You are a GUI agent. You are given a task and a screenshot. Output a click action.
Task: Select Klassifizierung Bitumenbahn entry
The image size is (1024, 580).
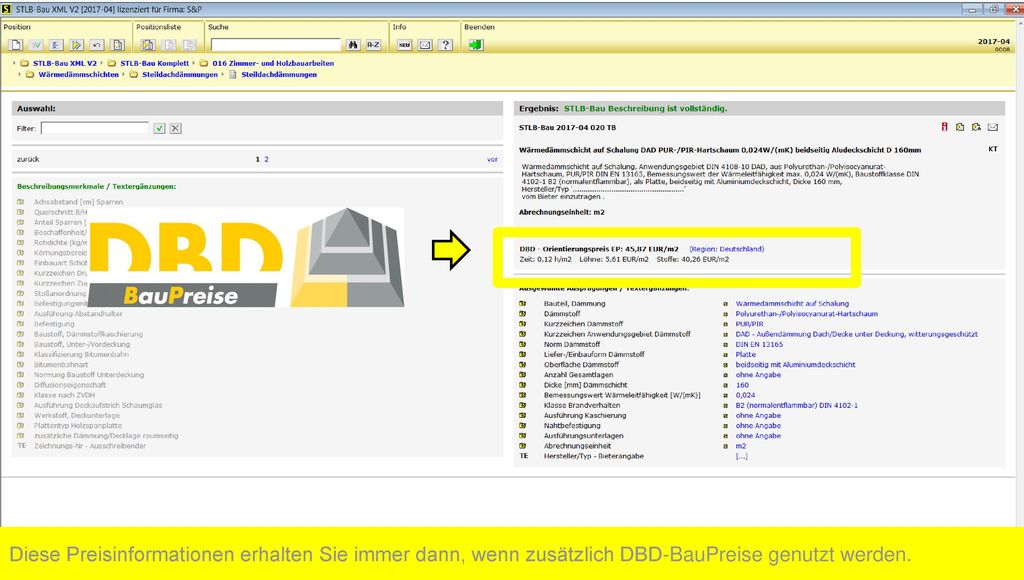point(82,355)
